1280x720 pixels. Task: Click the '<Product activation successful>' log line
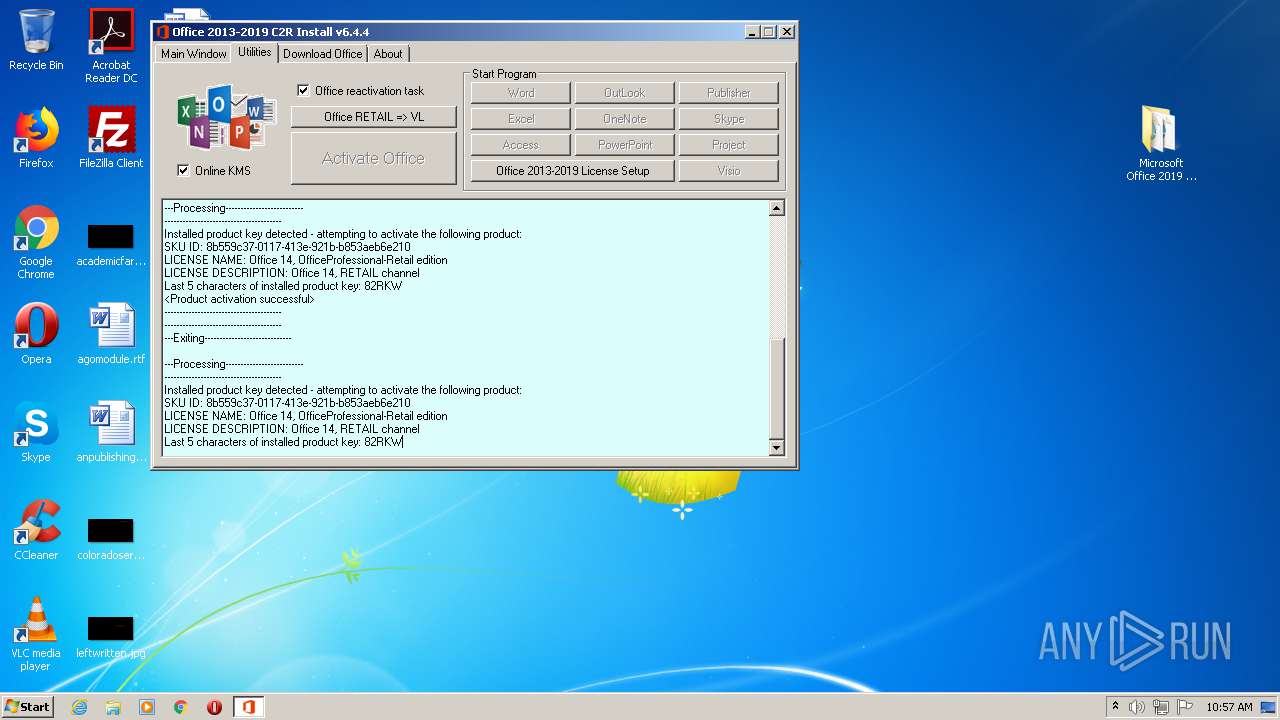(x=240, y=299)
